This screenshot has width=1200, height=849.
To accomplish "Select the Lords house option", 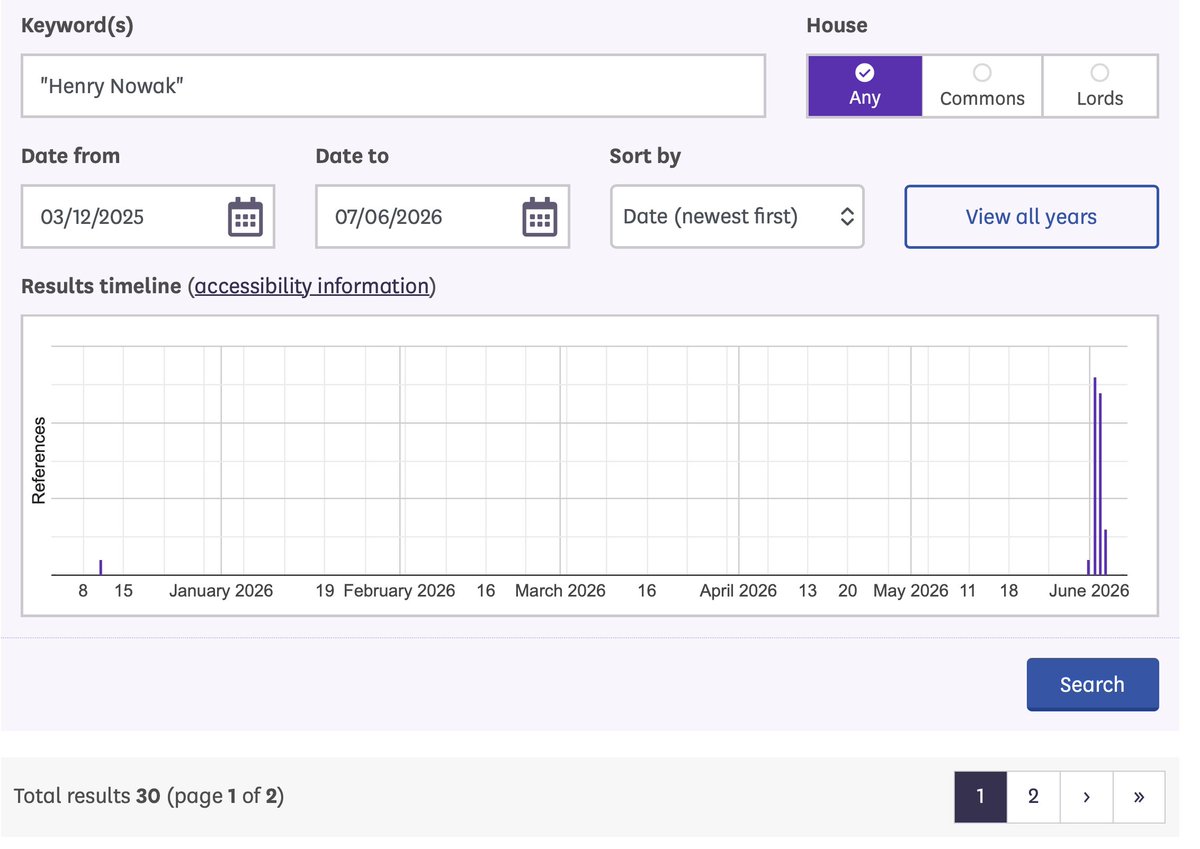I will point(1100,86).
